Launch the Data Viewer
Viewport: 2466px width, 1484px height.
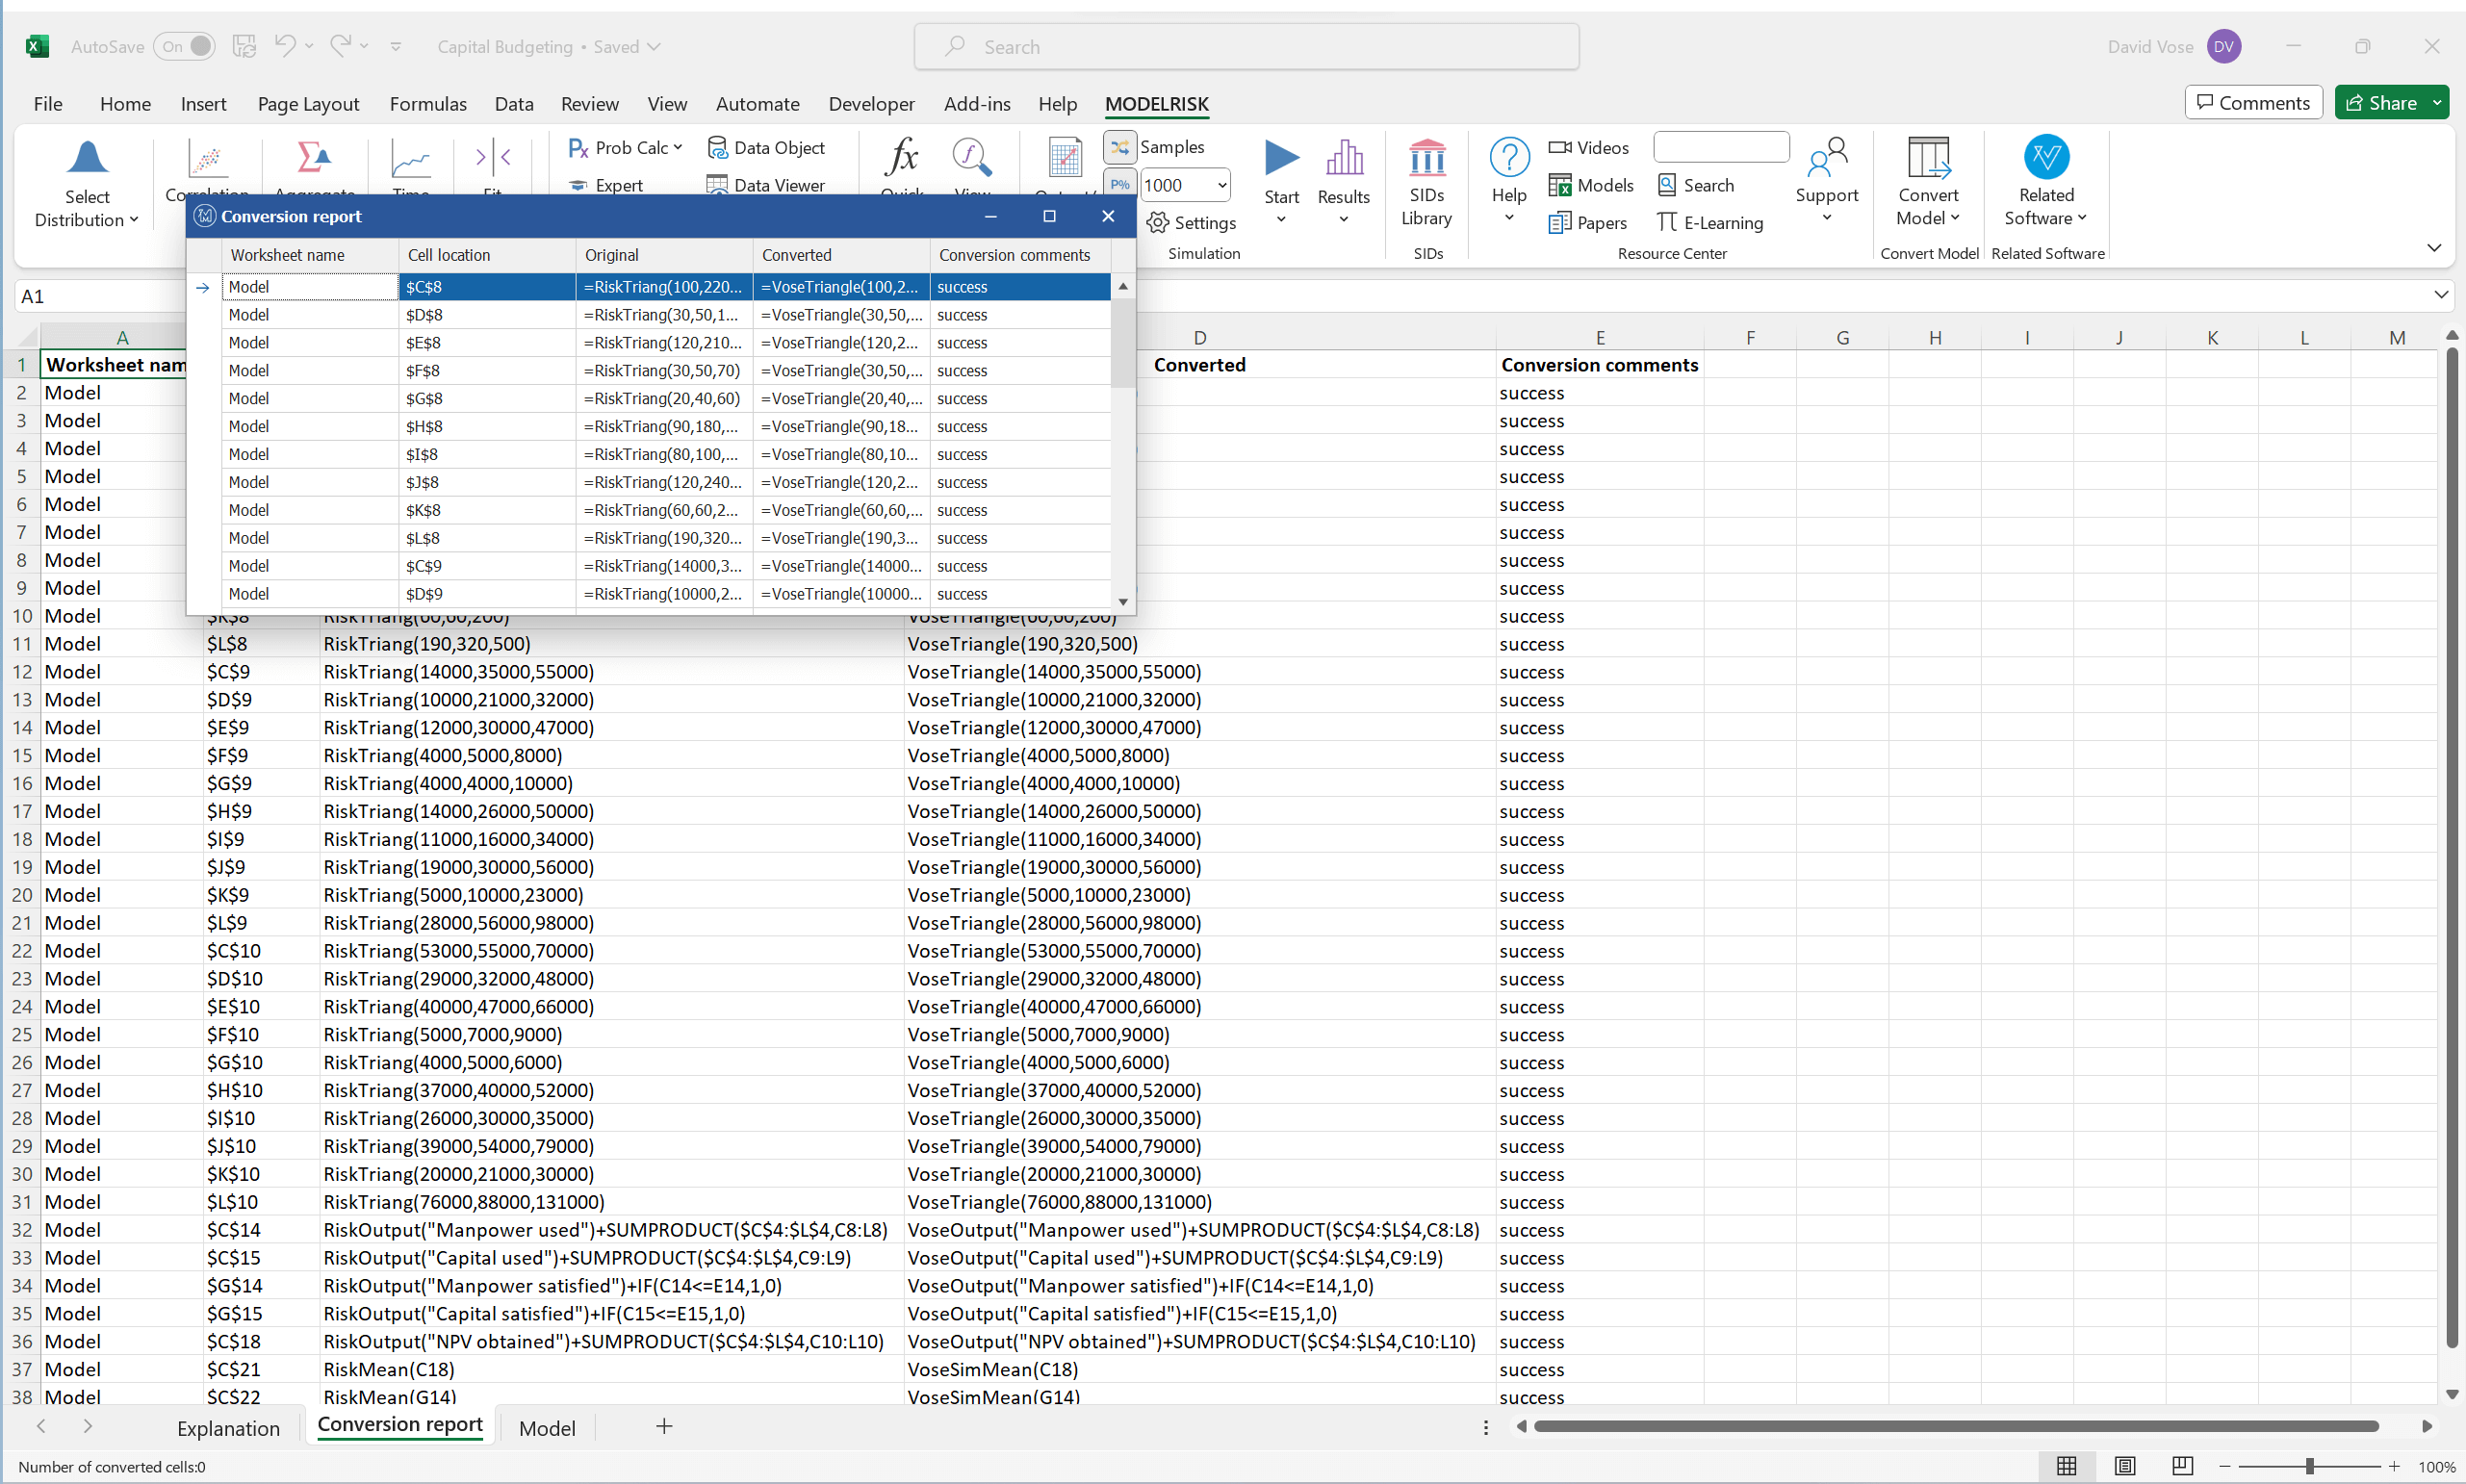point(767,185)
